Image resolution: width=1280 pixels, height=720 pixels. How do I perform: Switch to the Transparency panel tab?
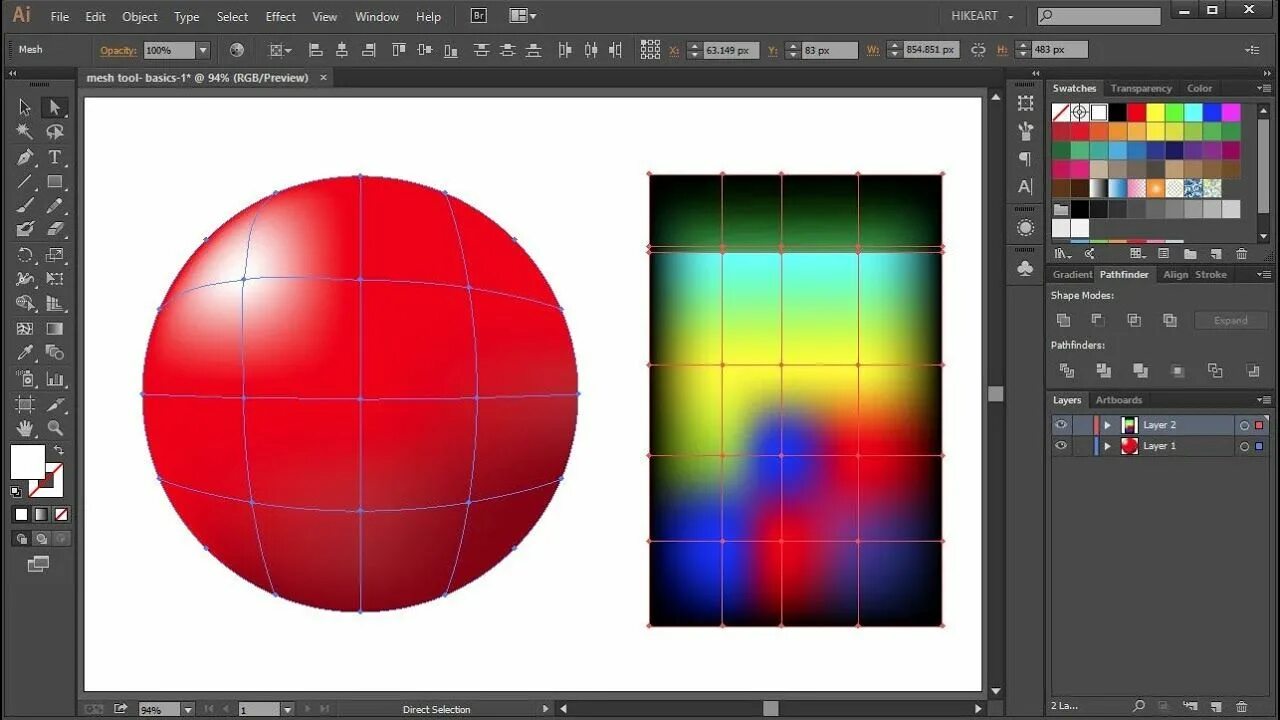1140,88
